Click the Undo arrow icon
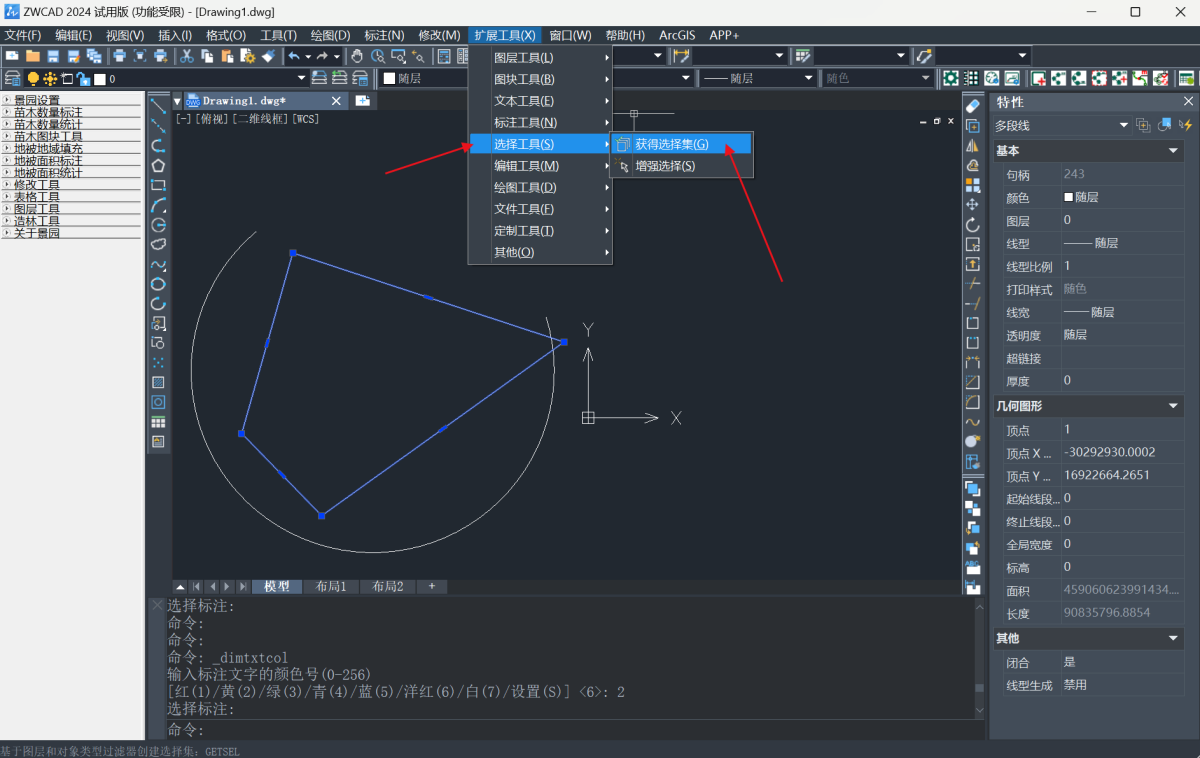Screen dimensions: 1200x758 [292, 56]
